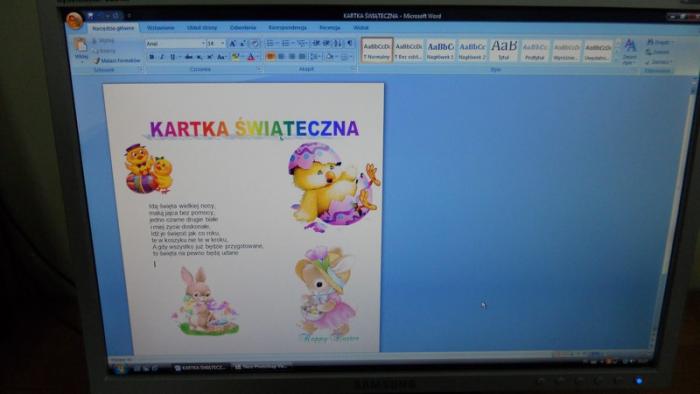The image size is (700, 394).
Task: Click the Clear Formatting icon
Action: 254,44
